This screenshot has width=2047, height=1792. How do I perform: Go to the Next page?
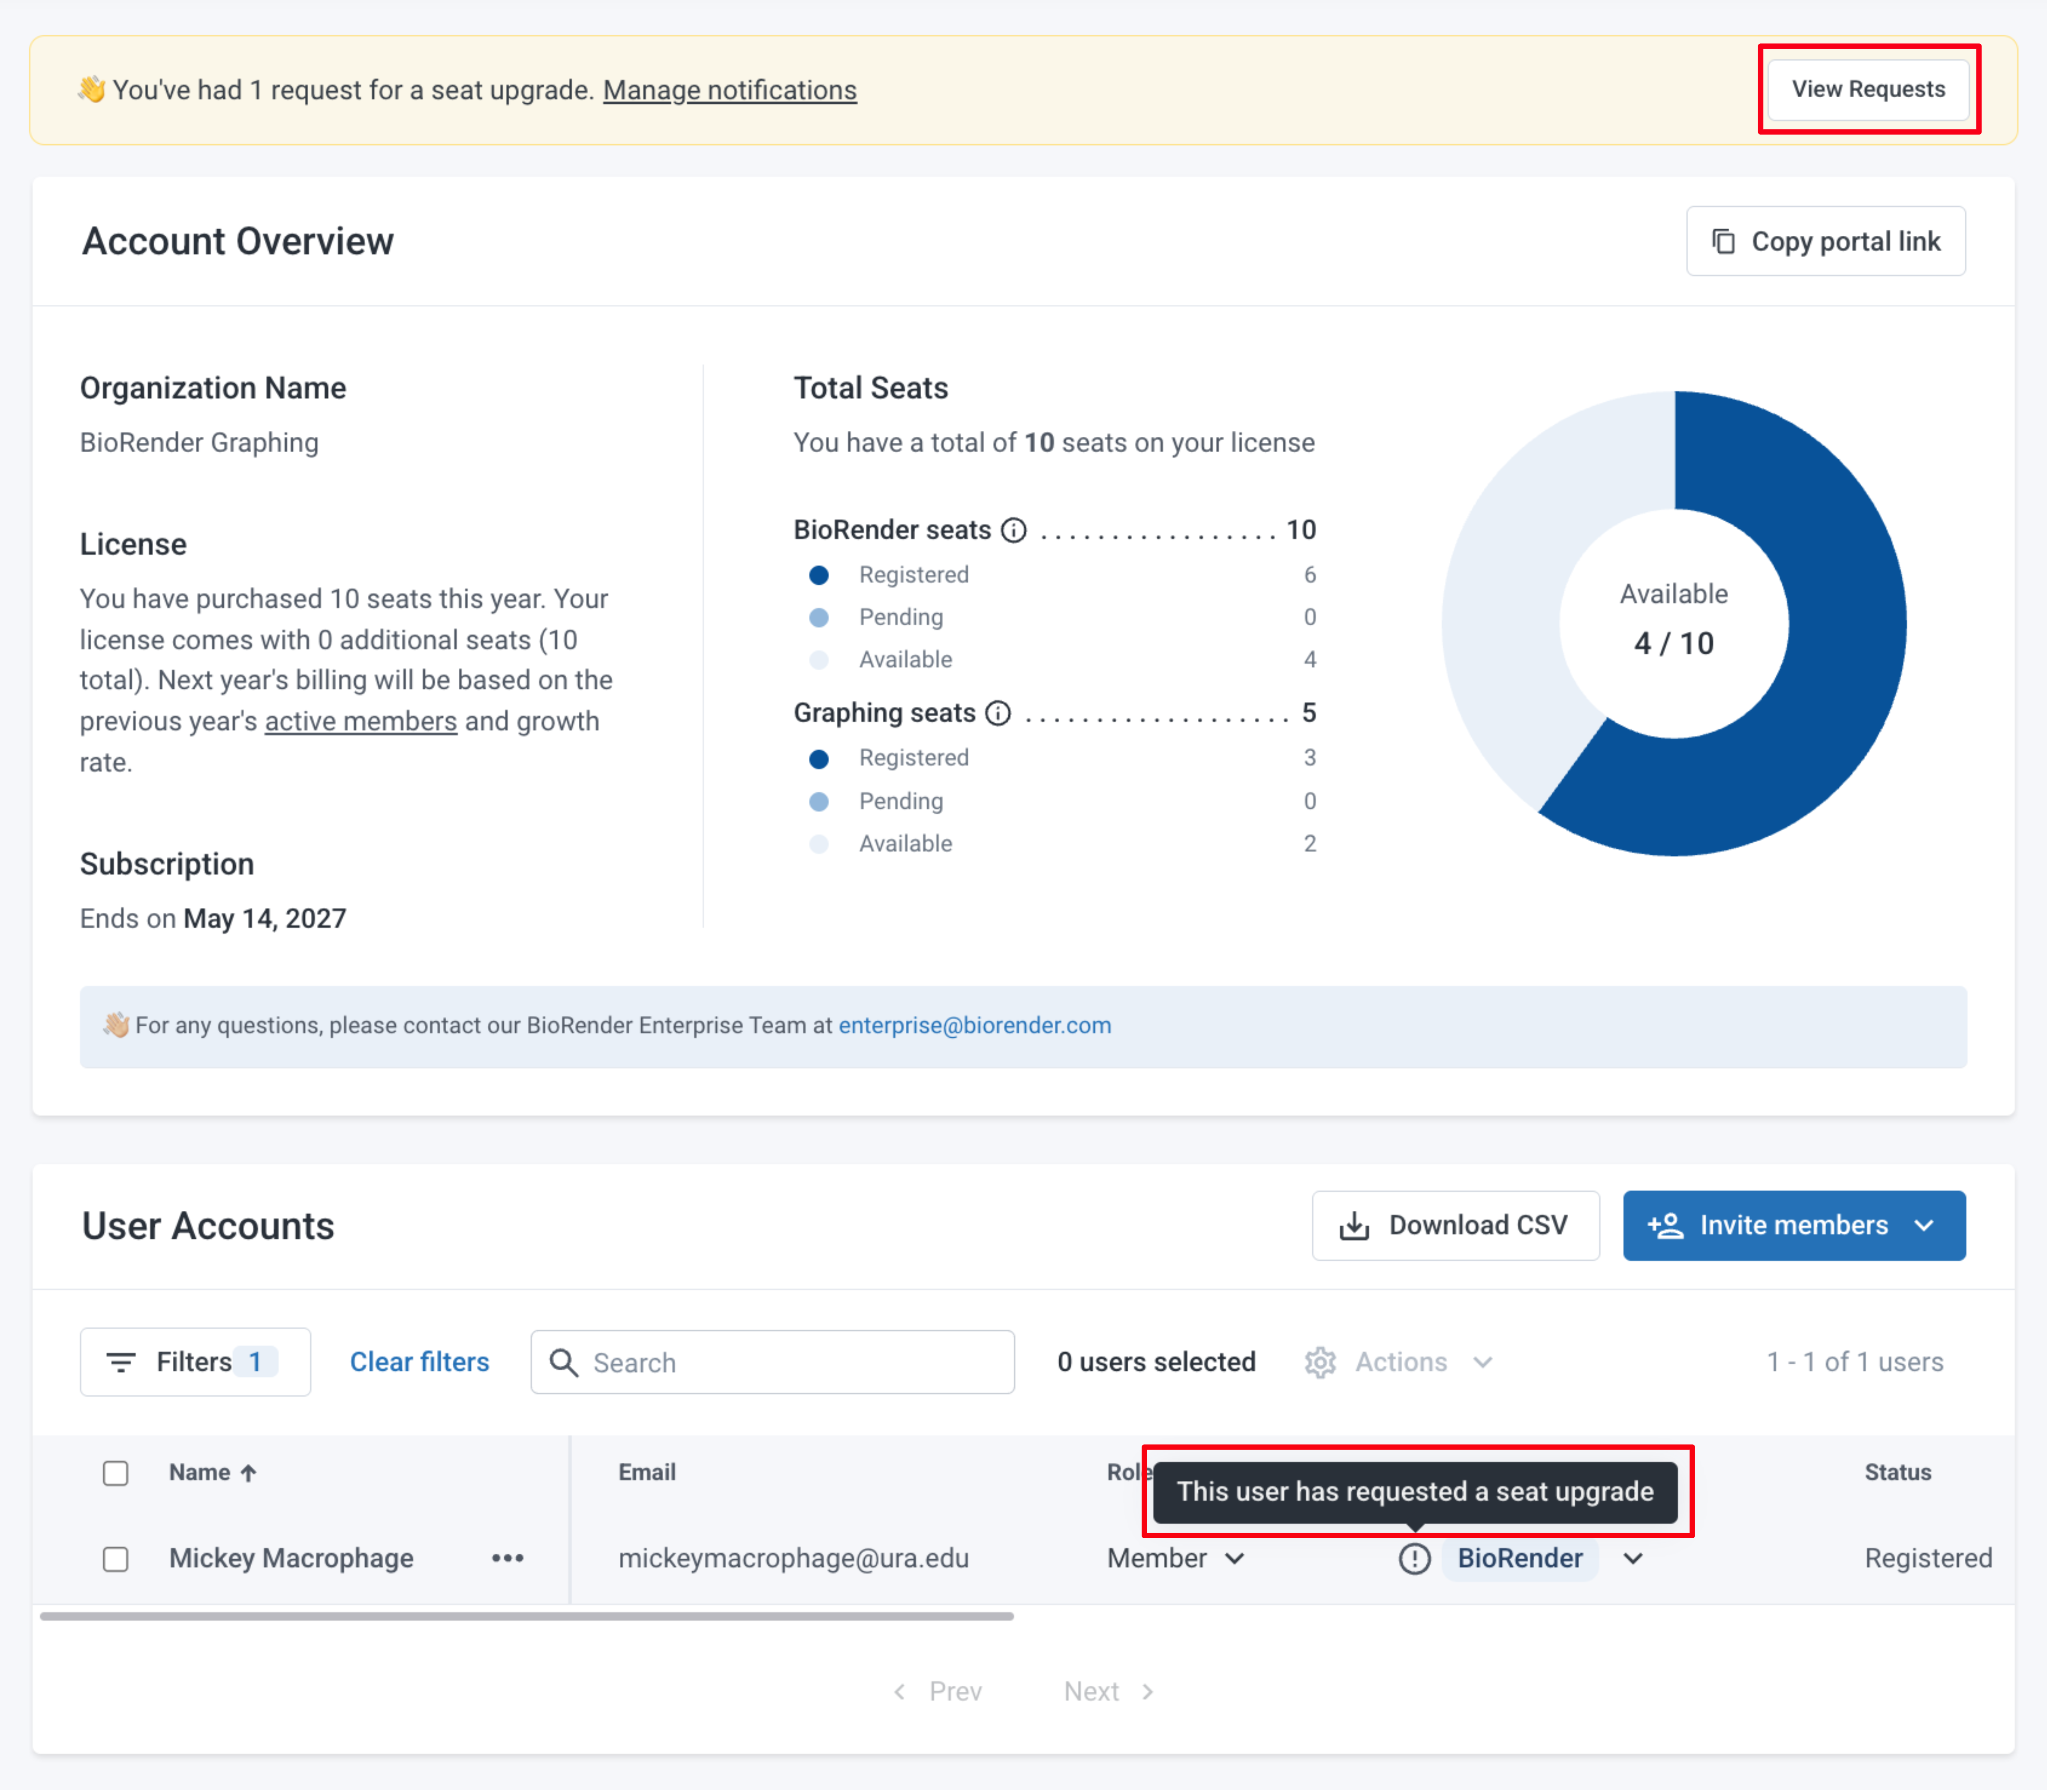1109,1691
